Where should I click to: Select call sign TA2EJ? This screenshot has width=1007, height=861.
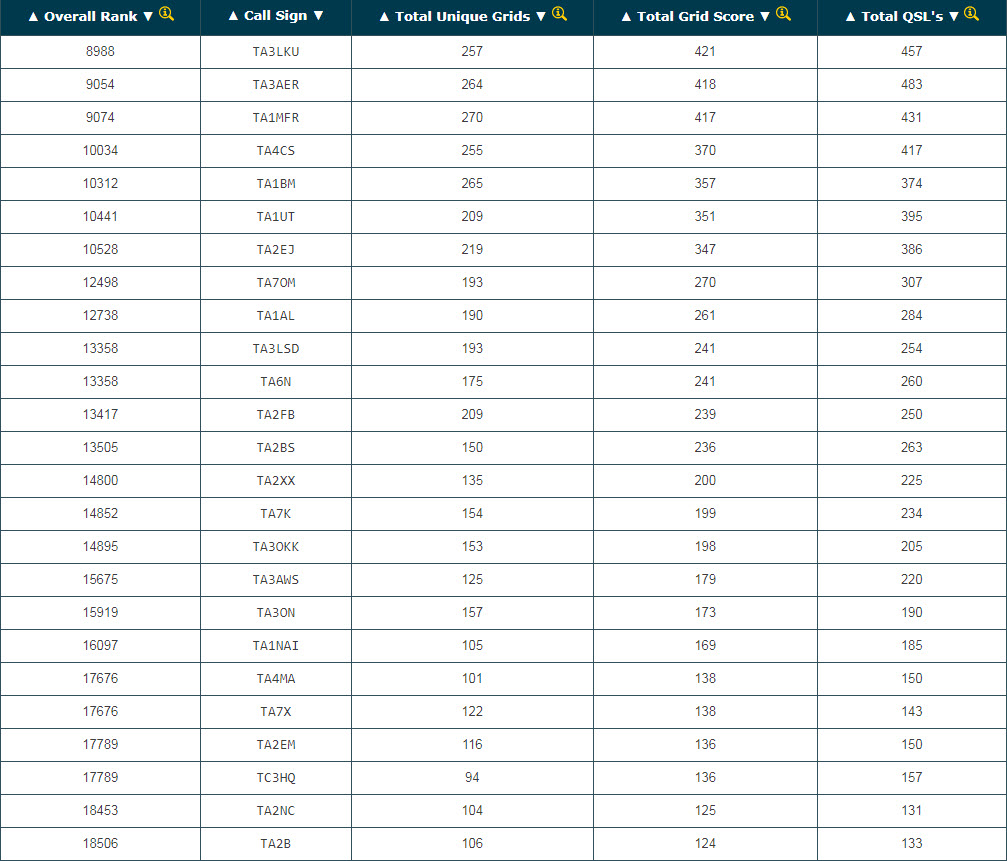pyautogui.click(x=276, y=250)
